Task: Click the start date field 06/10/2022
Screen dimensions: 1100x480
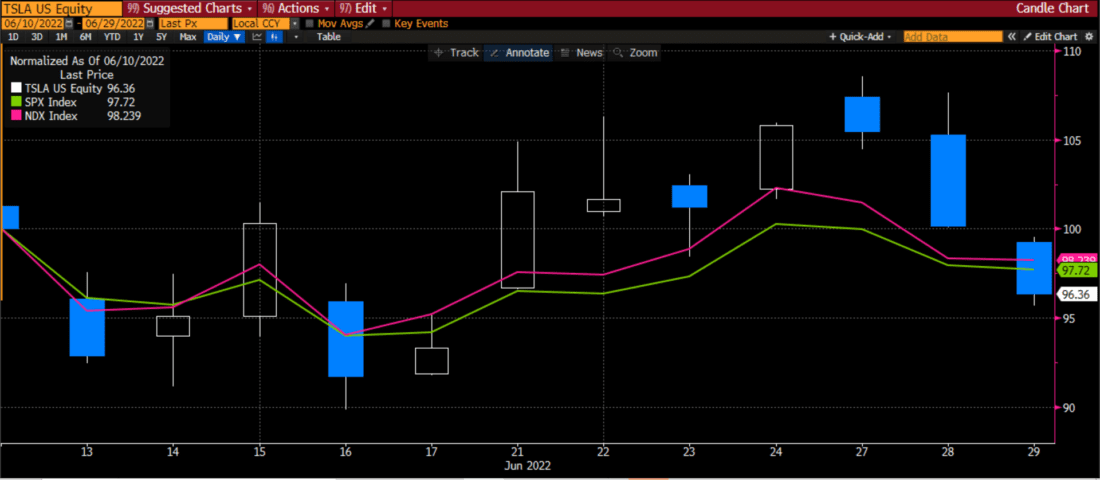Action: [x=32, y=23]
